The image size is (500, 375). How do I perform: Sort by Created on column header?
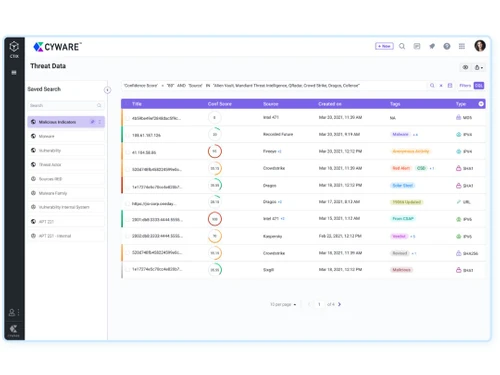point(330,104)
